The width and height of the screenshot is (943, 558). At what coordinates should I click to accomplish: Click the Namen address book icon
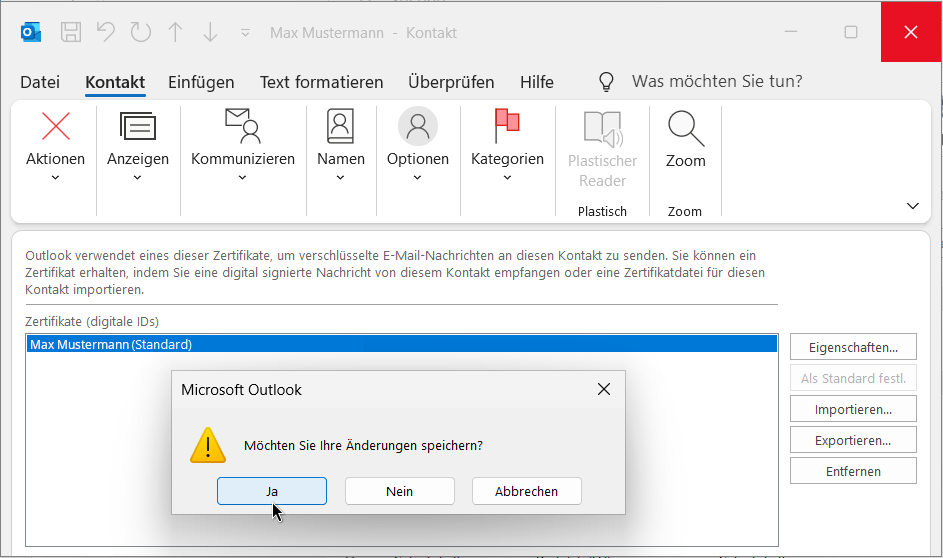(x=340, y=126)
